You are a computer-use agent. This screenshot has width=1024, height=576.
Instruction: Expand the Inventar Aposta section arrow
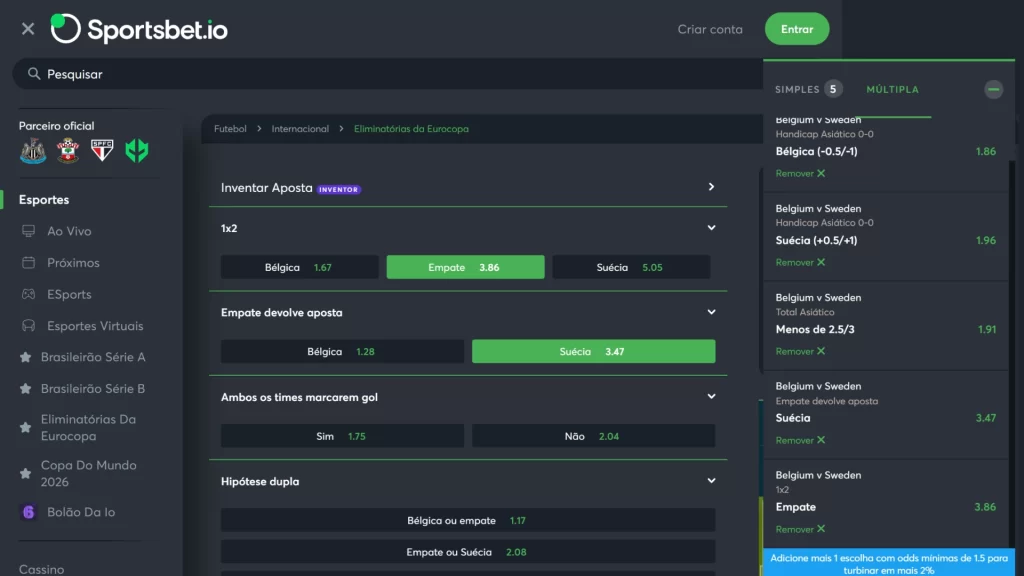coord(711,187)
